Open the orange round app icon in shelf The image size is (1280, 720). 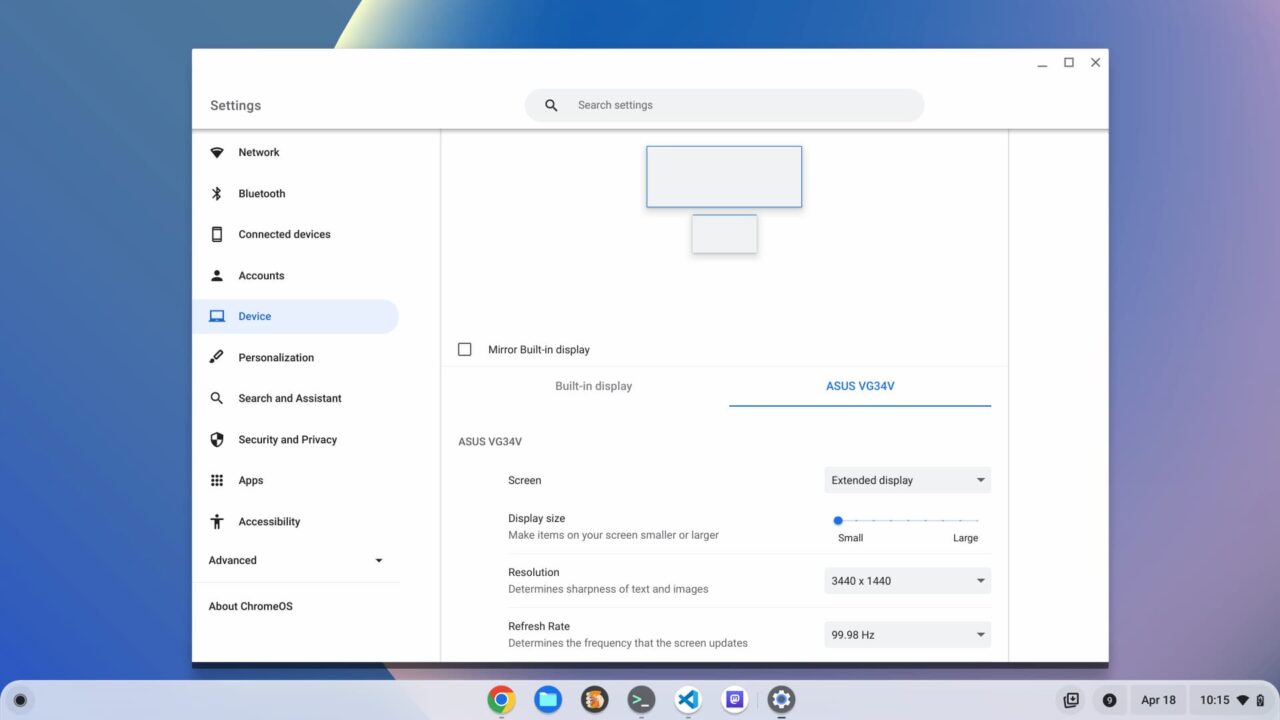coord(595,699)
